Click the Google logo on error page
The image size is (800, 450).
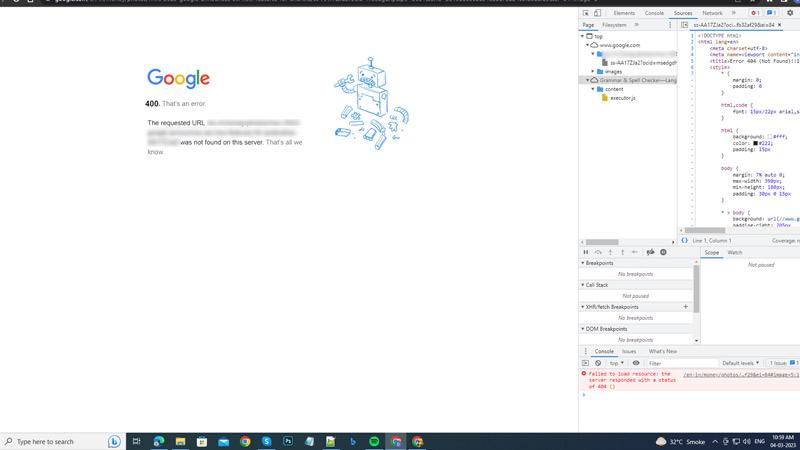click(179, 78)
